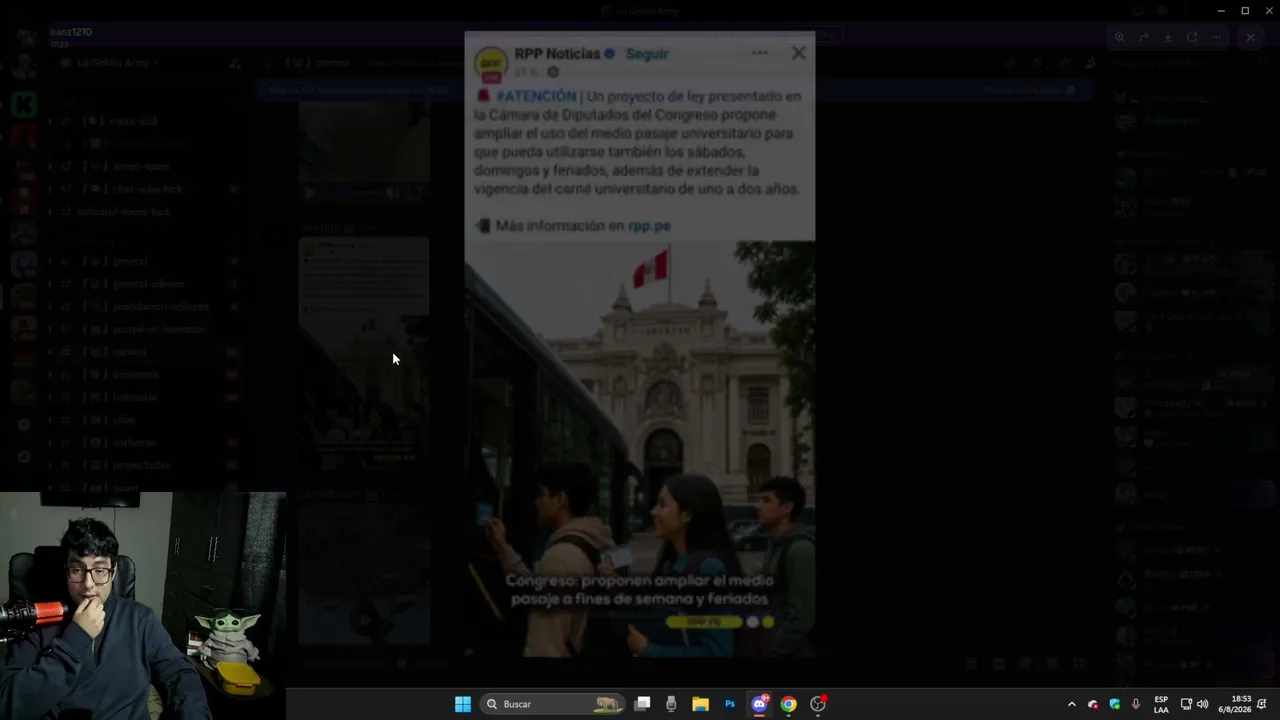This screenshot has height=720, width=1280.
Task: Open network settings from the tray
Action: pos(1186,704)
